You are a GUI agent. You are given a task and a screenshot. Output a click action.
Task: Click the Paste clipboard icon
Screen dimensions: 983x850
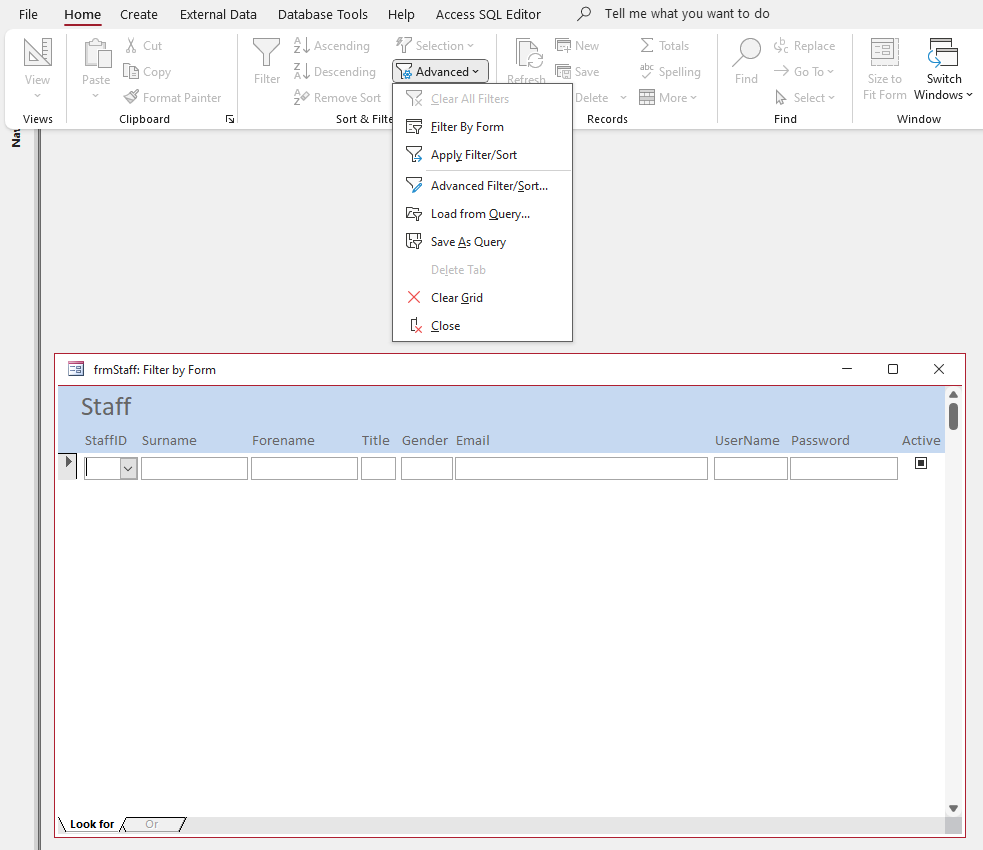coord(97,53)
